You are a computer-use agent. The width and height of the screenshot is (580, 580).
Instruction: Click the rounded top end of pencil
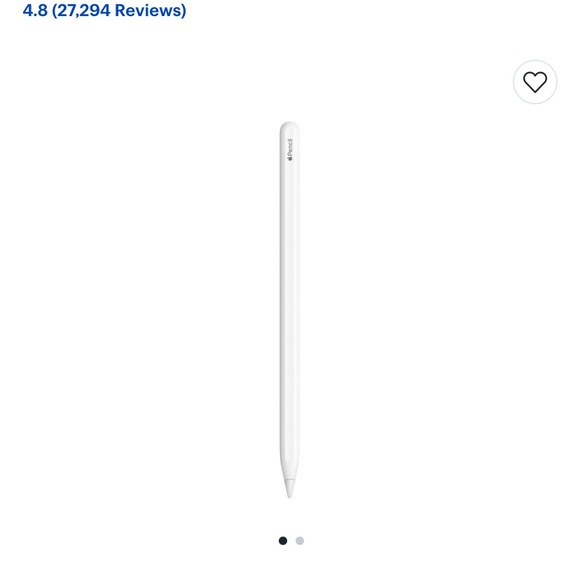pyautogui.click(x=289, y=127)
